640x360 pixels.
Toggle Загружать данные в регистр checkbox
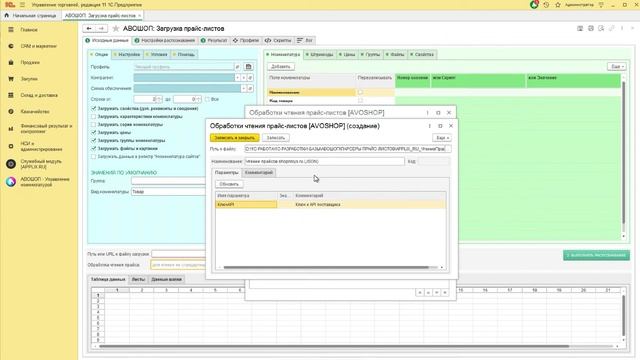tap(93, 156)
